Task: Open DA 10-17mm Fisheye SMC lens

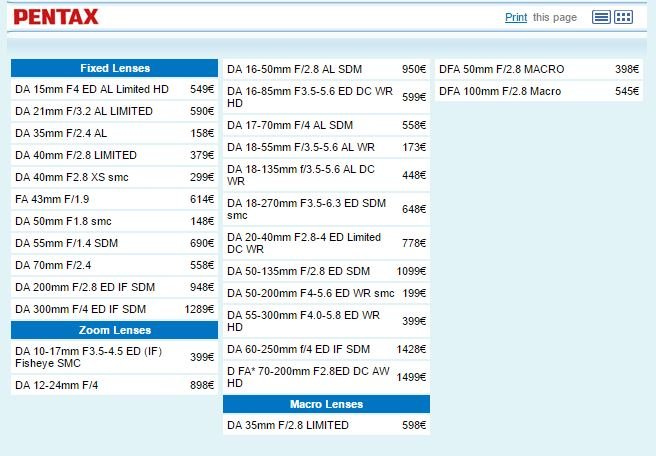Action: [88, 357]
